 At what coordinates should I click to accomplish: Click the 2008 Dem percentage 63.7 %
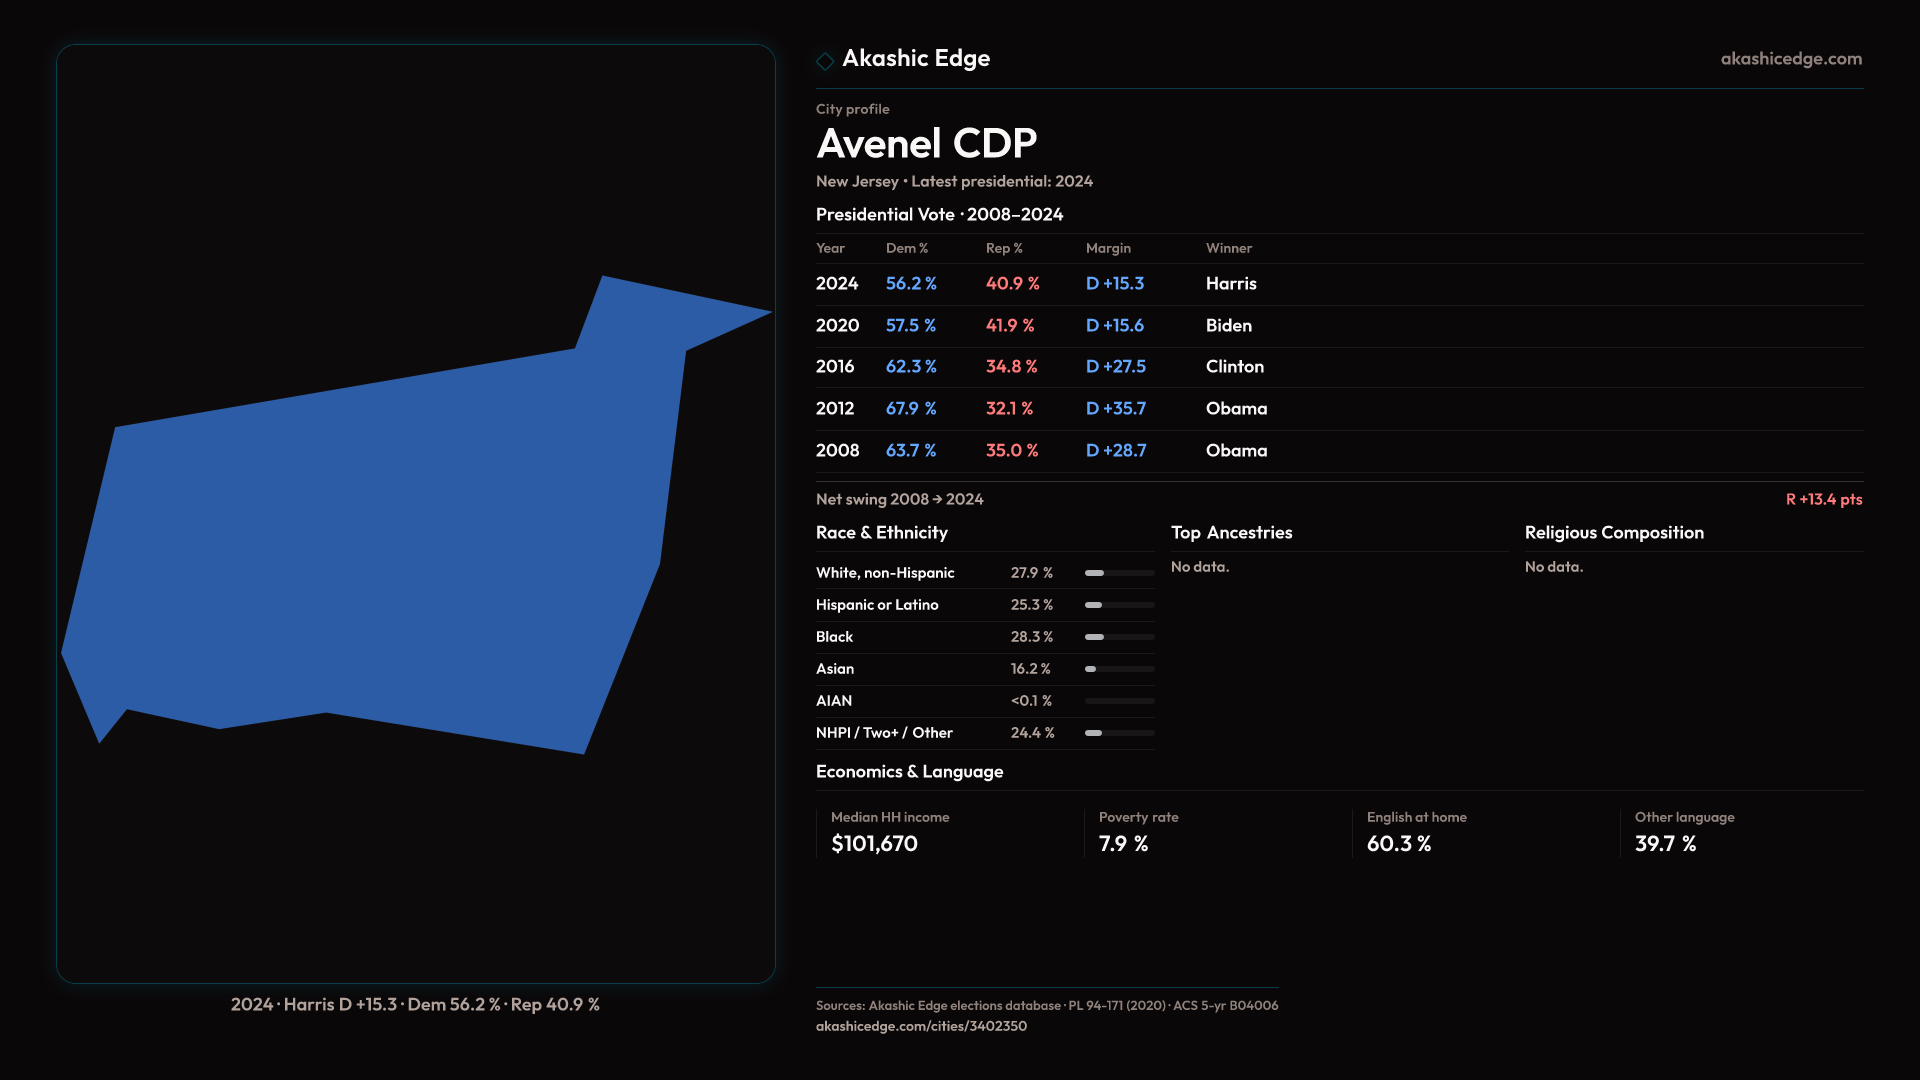(910, 451)
